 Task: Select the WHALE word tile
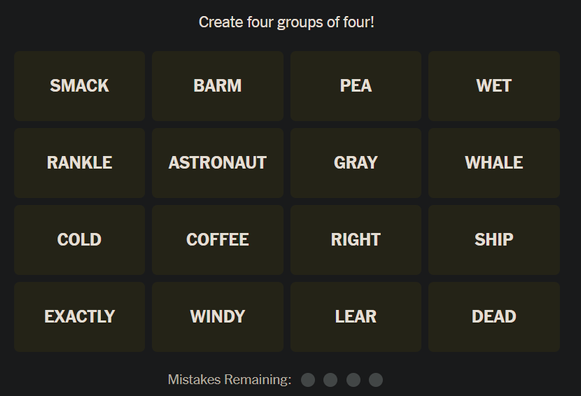click(x=494, y=163)
